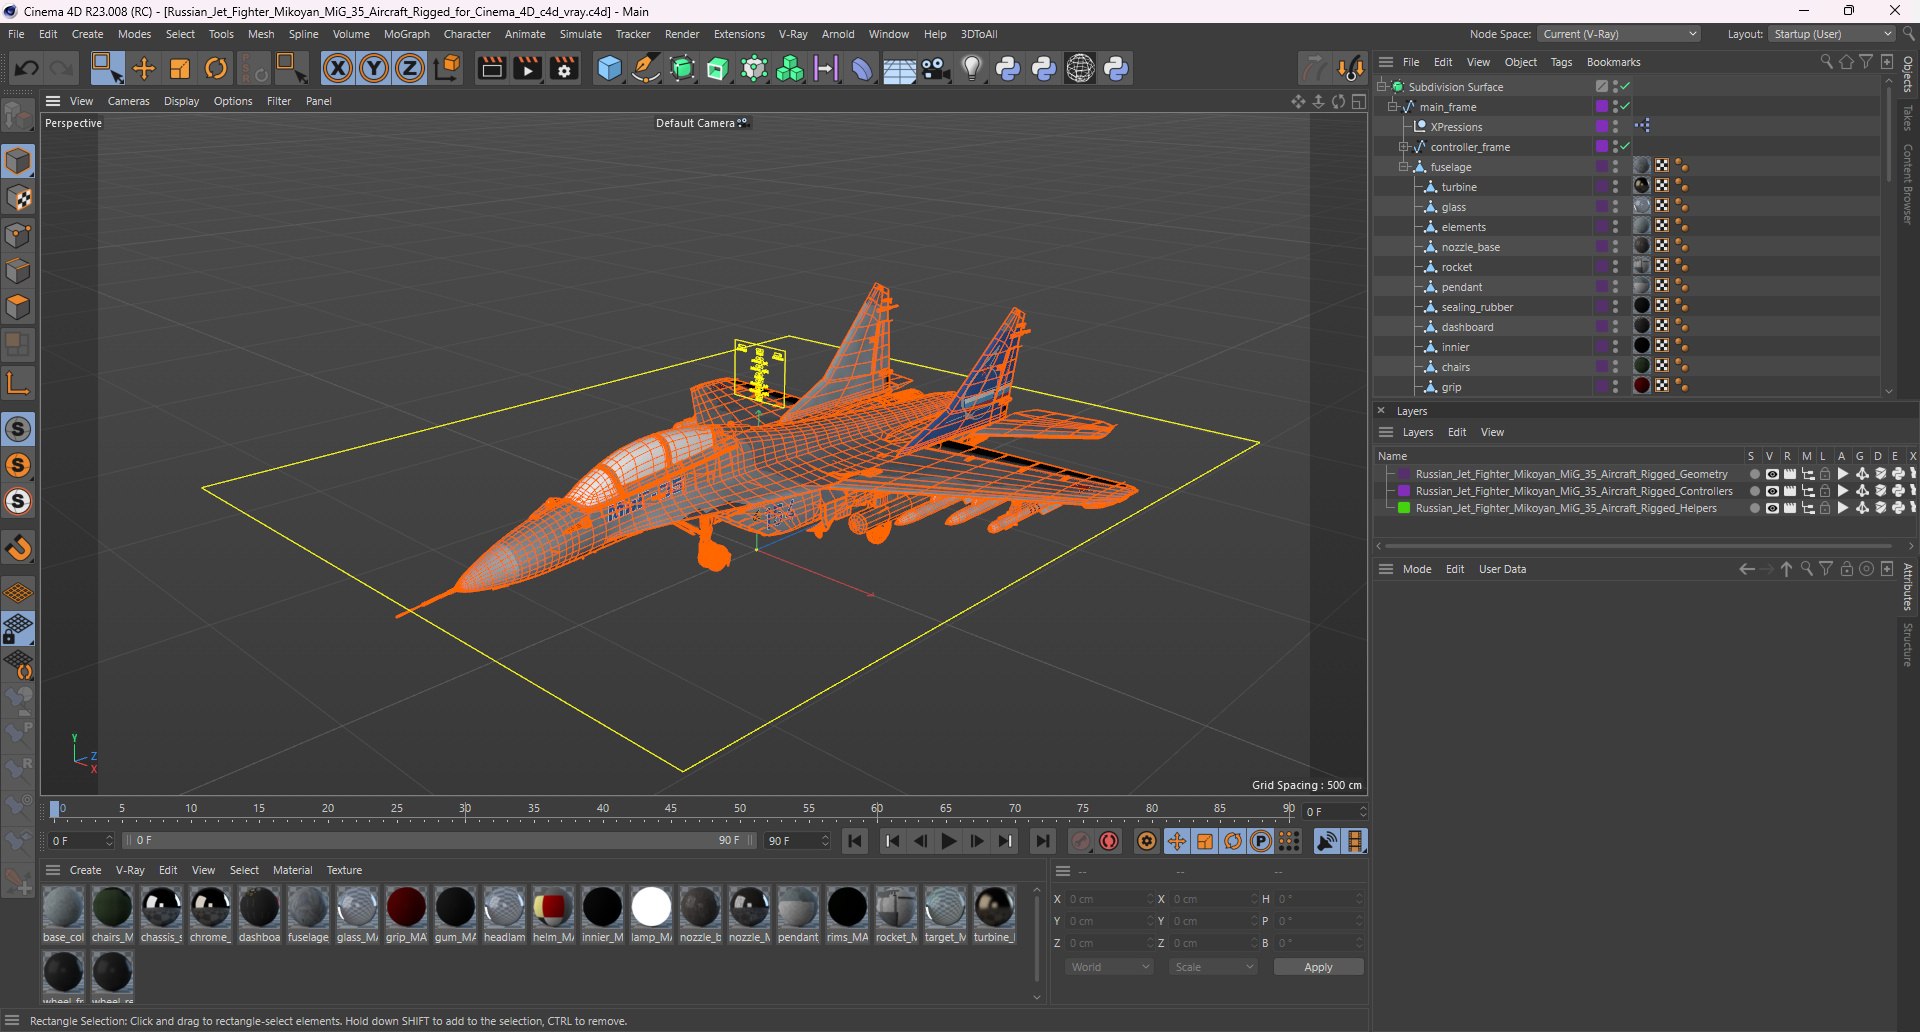Viewport: 1920px width, 1032px height.
Task: Open the Node Space dropdown
Action: [1619, 34]
